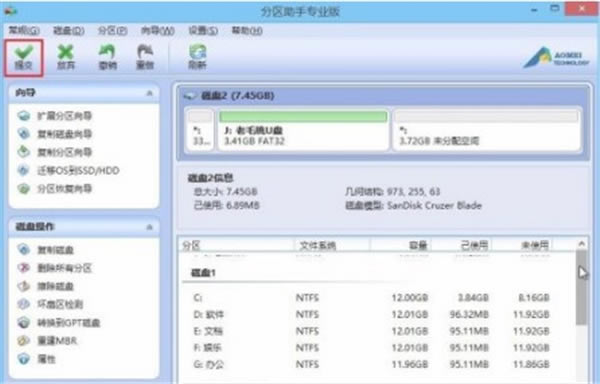Click the partition list scrollbar up arrow
The height and width of the screenshot is (384, 600).
581,244
